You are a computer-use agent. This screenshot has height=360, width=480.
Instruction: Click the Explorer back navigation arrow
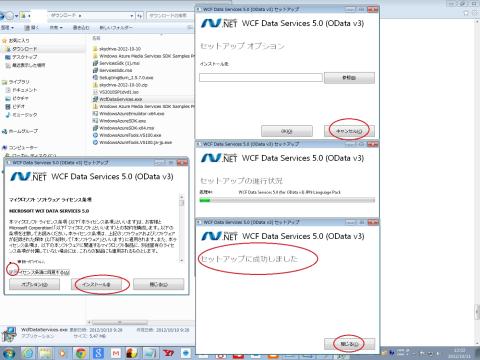(x=2, y=15)
